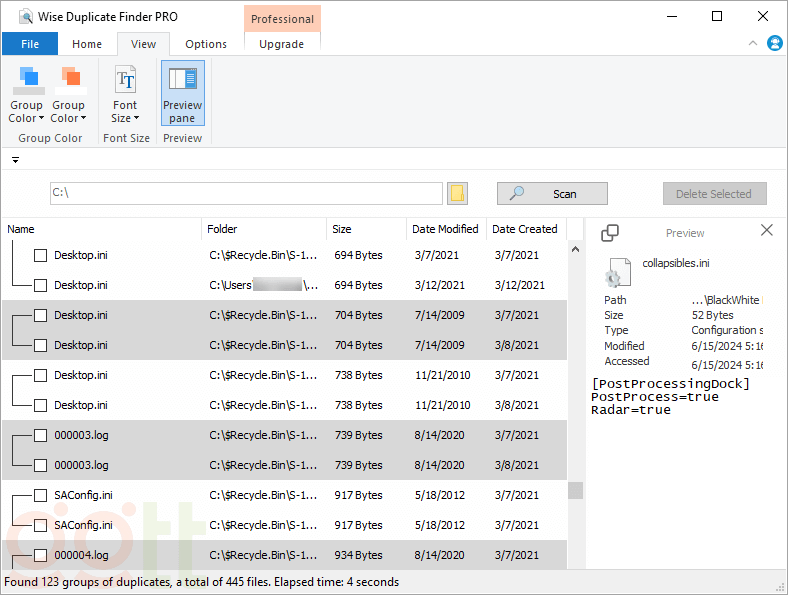Tick the first SAConfig.ini checkbox
Image resolution: width=788 pixels, height=595 pixels.
tap(40, 495)
